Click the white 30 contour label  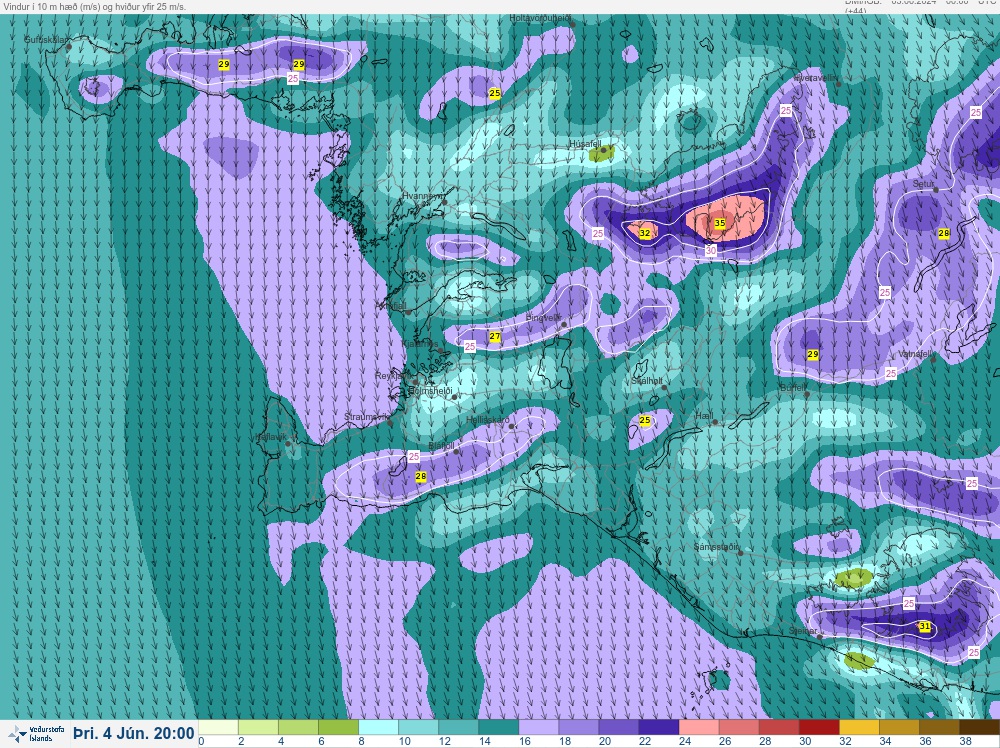pyautogui.click(x=711, y=251)
